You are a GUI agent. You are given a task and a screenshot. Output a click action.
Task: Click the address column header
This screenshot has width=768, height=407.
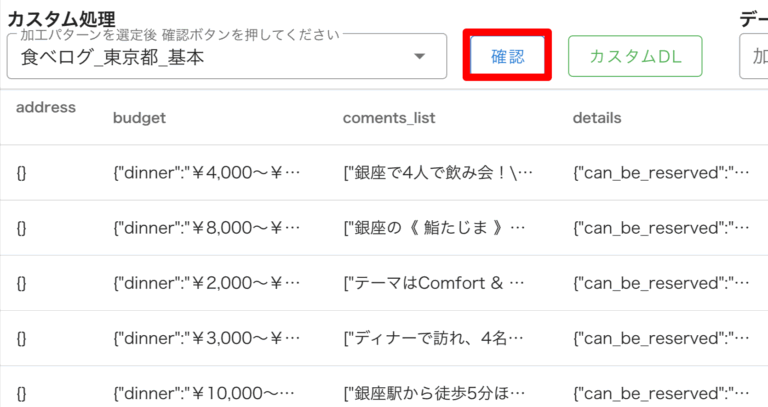(46, 107)
